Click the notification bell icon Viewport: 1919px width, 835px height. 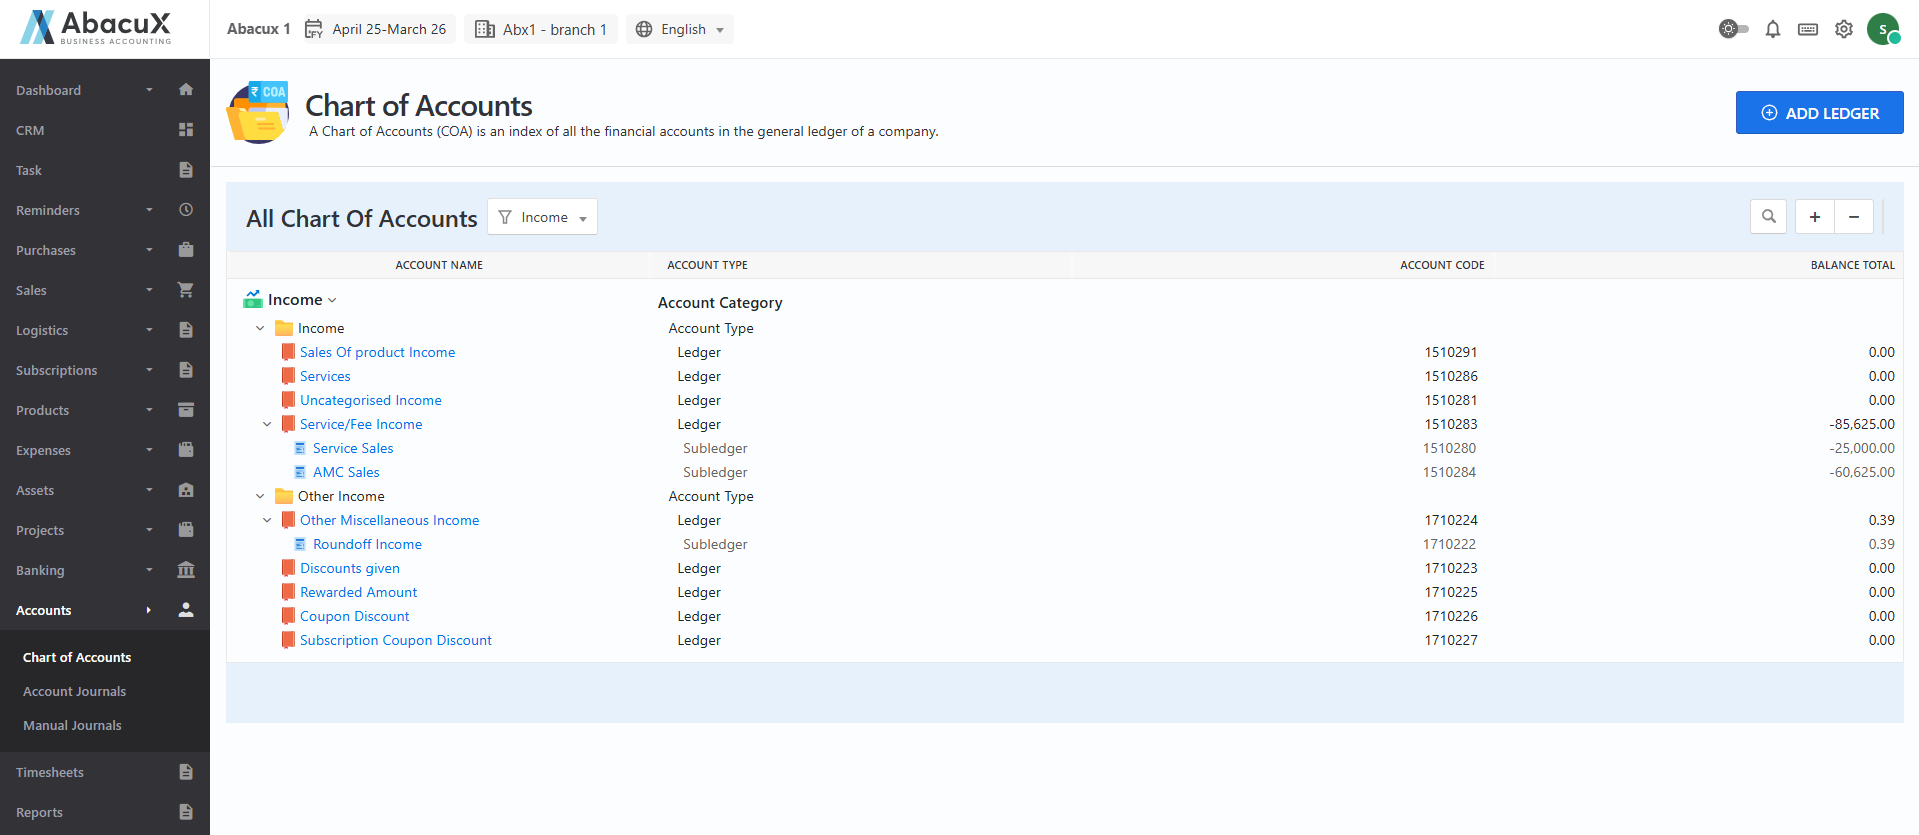[x=1772, y=29]
